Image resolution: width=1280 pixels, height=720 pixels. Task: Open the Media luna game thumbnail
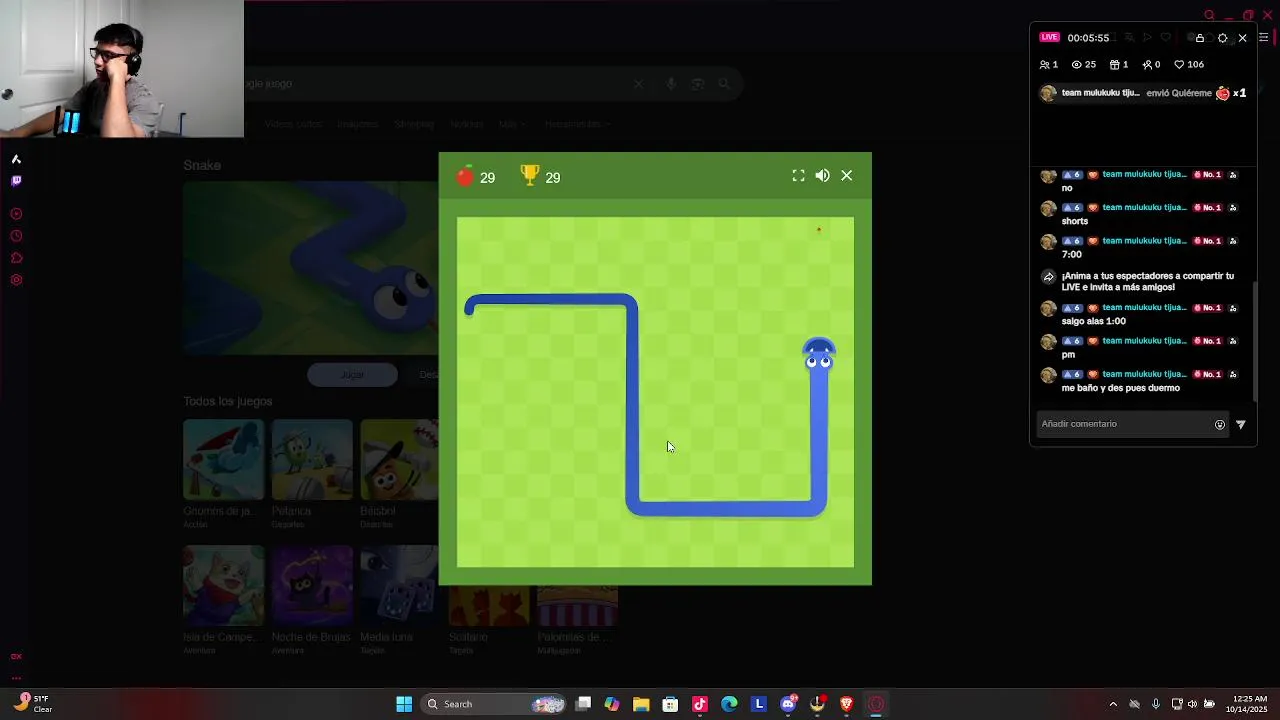[399, 585]
